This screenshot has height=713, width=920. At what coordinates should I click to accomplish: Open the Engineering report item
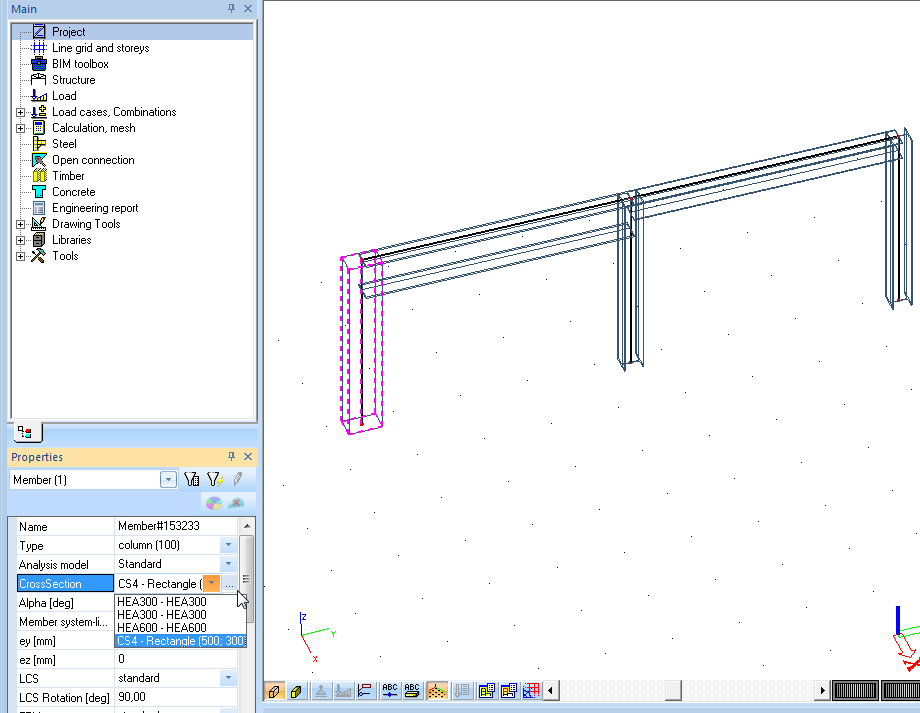pos(95,208)
